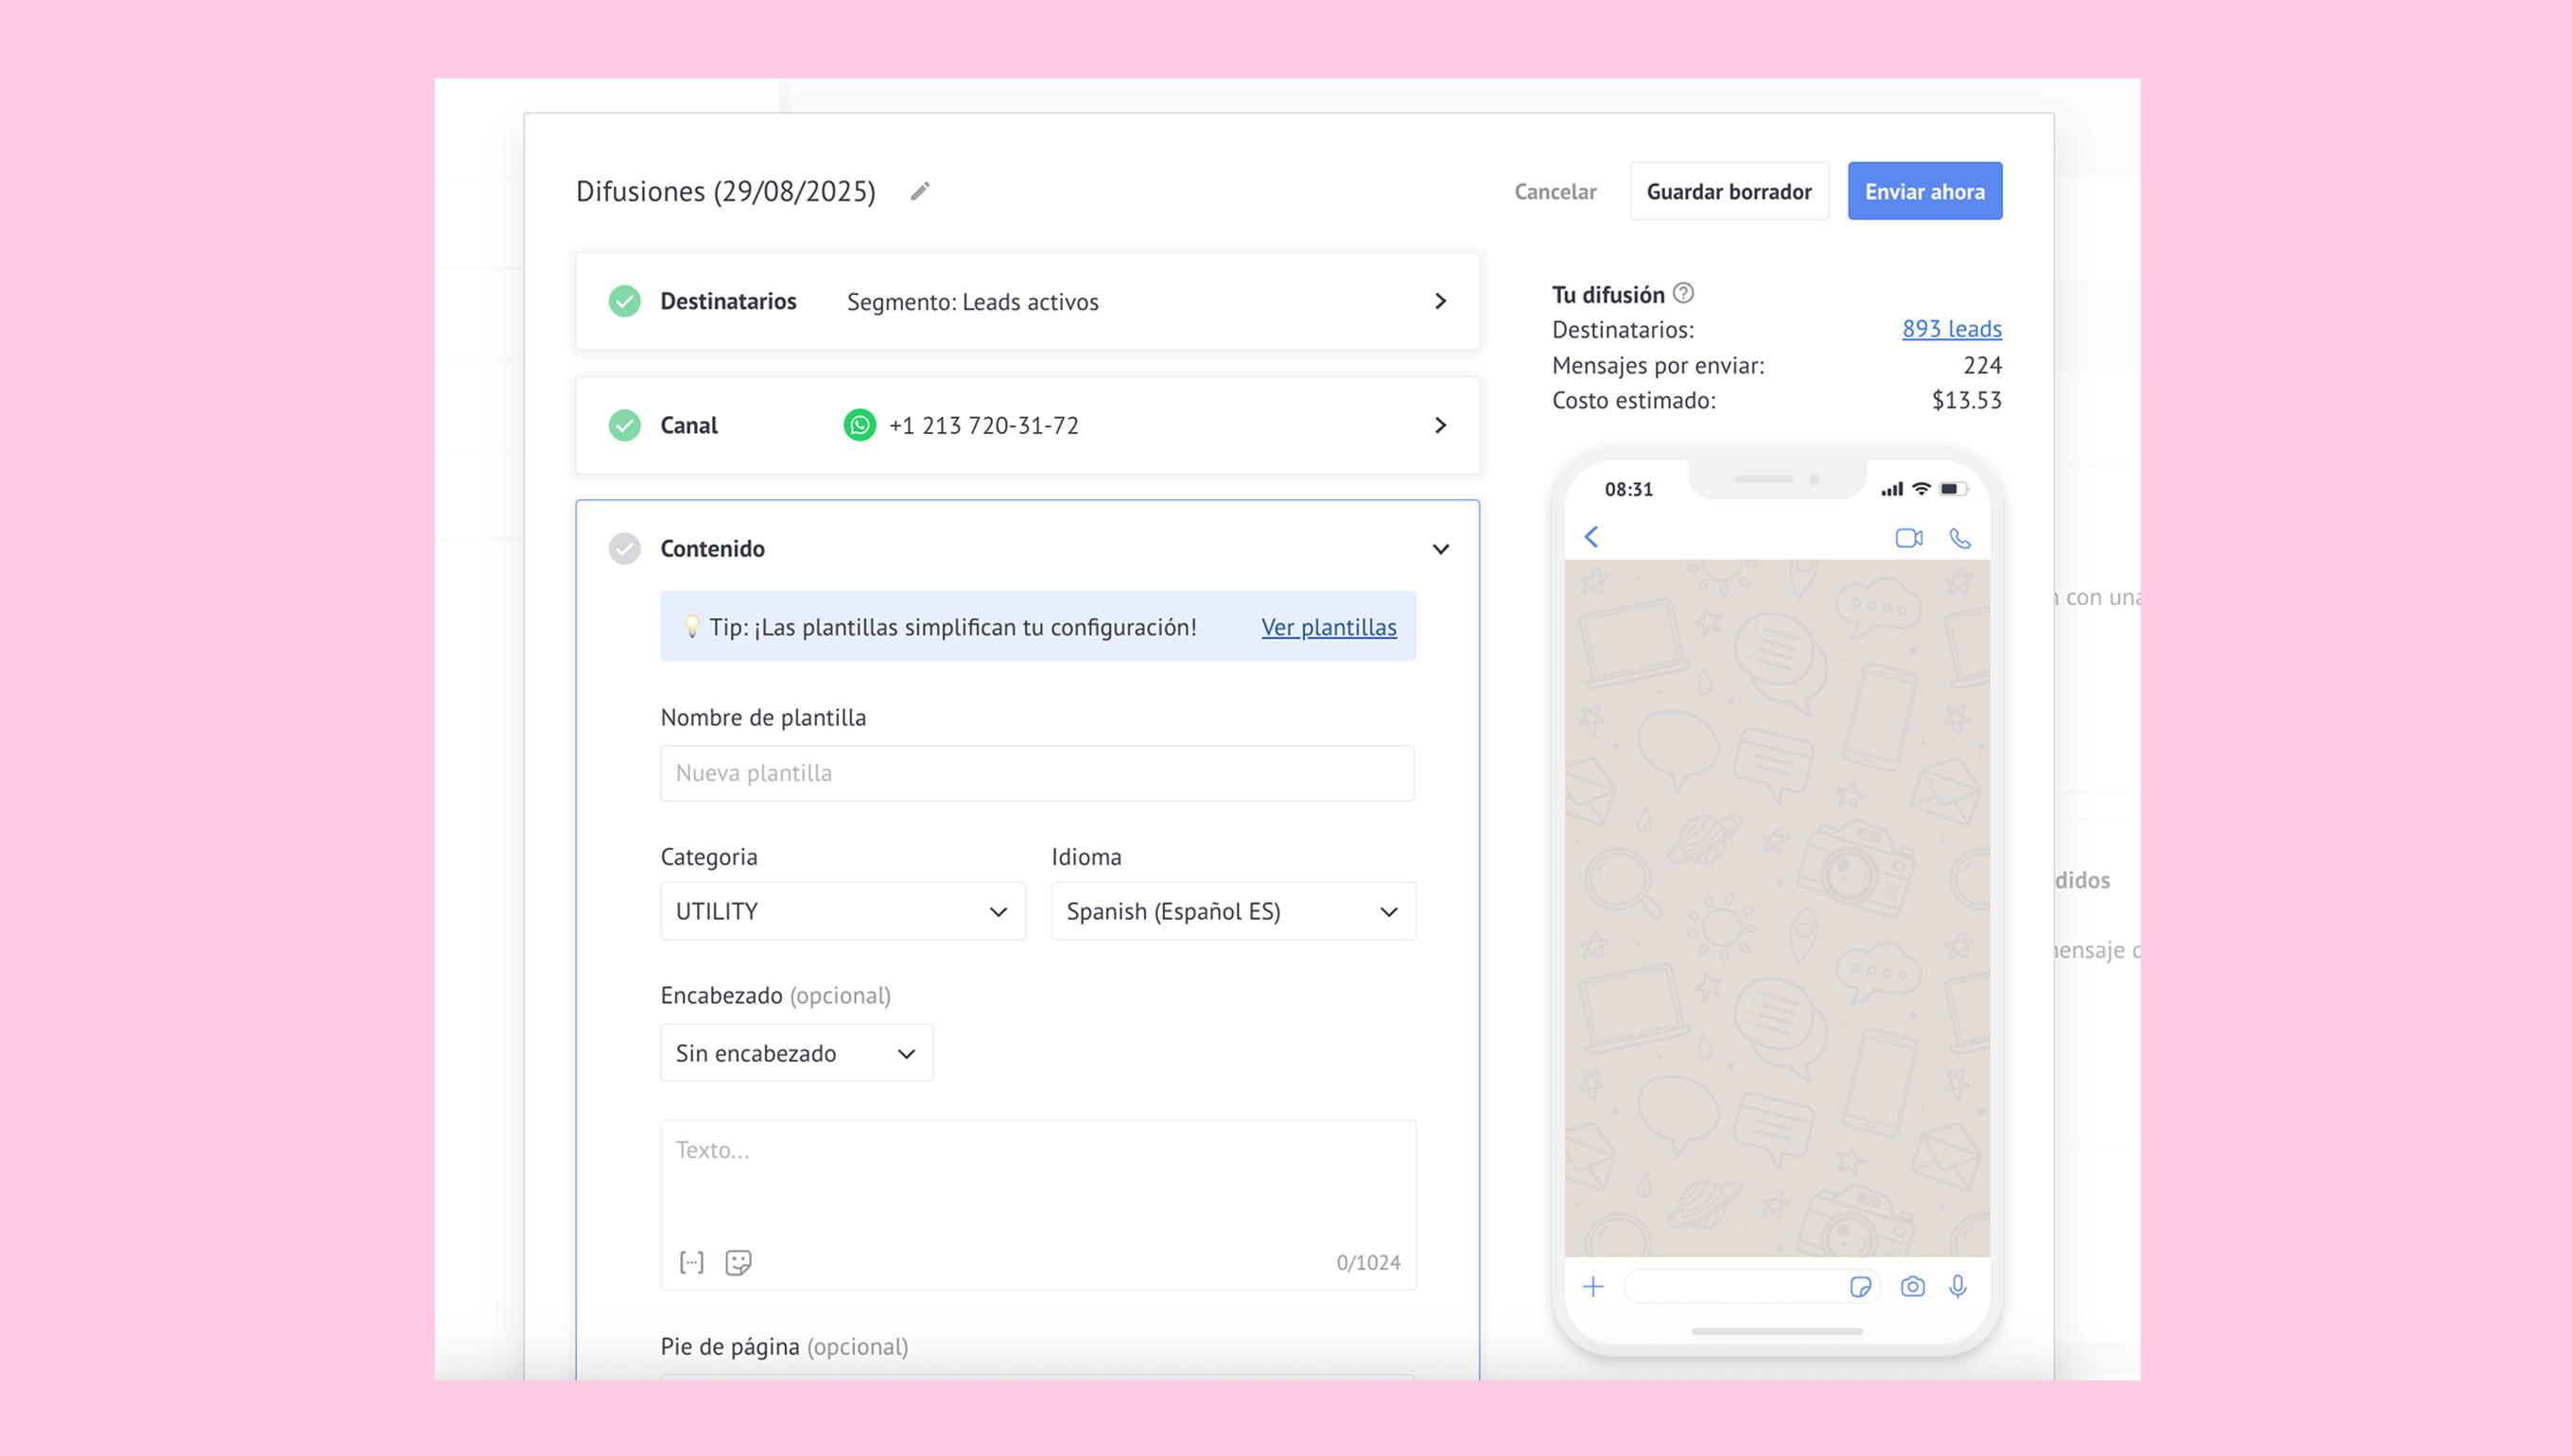Click the phone call icon in preview
Image resolution: width=2572 pixels, height=1456 pixels.
[1960, 538]
